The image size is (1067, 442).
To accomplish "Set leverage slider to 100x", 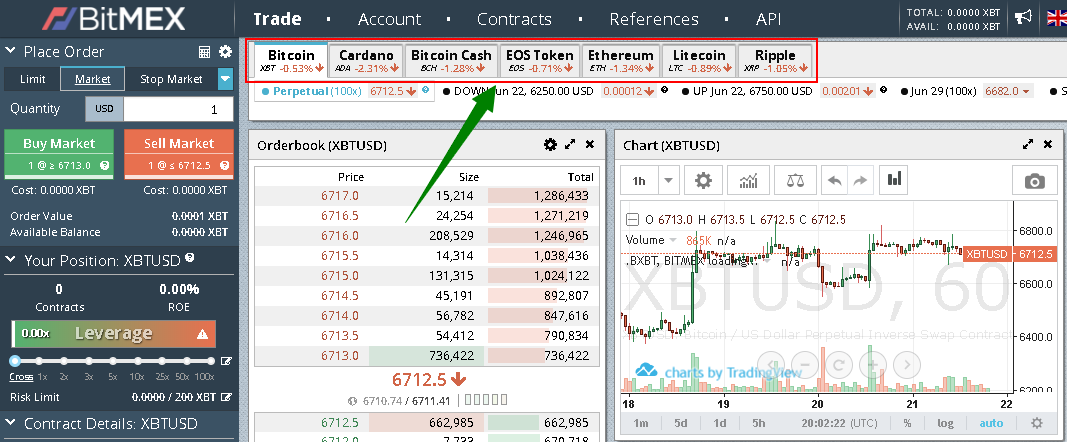I will click(x=210, y=361).
